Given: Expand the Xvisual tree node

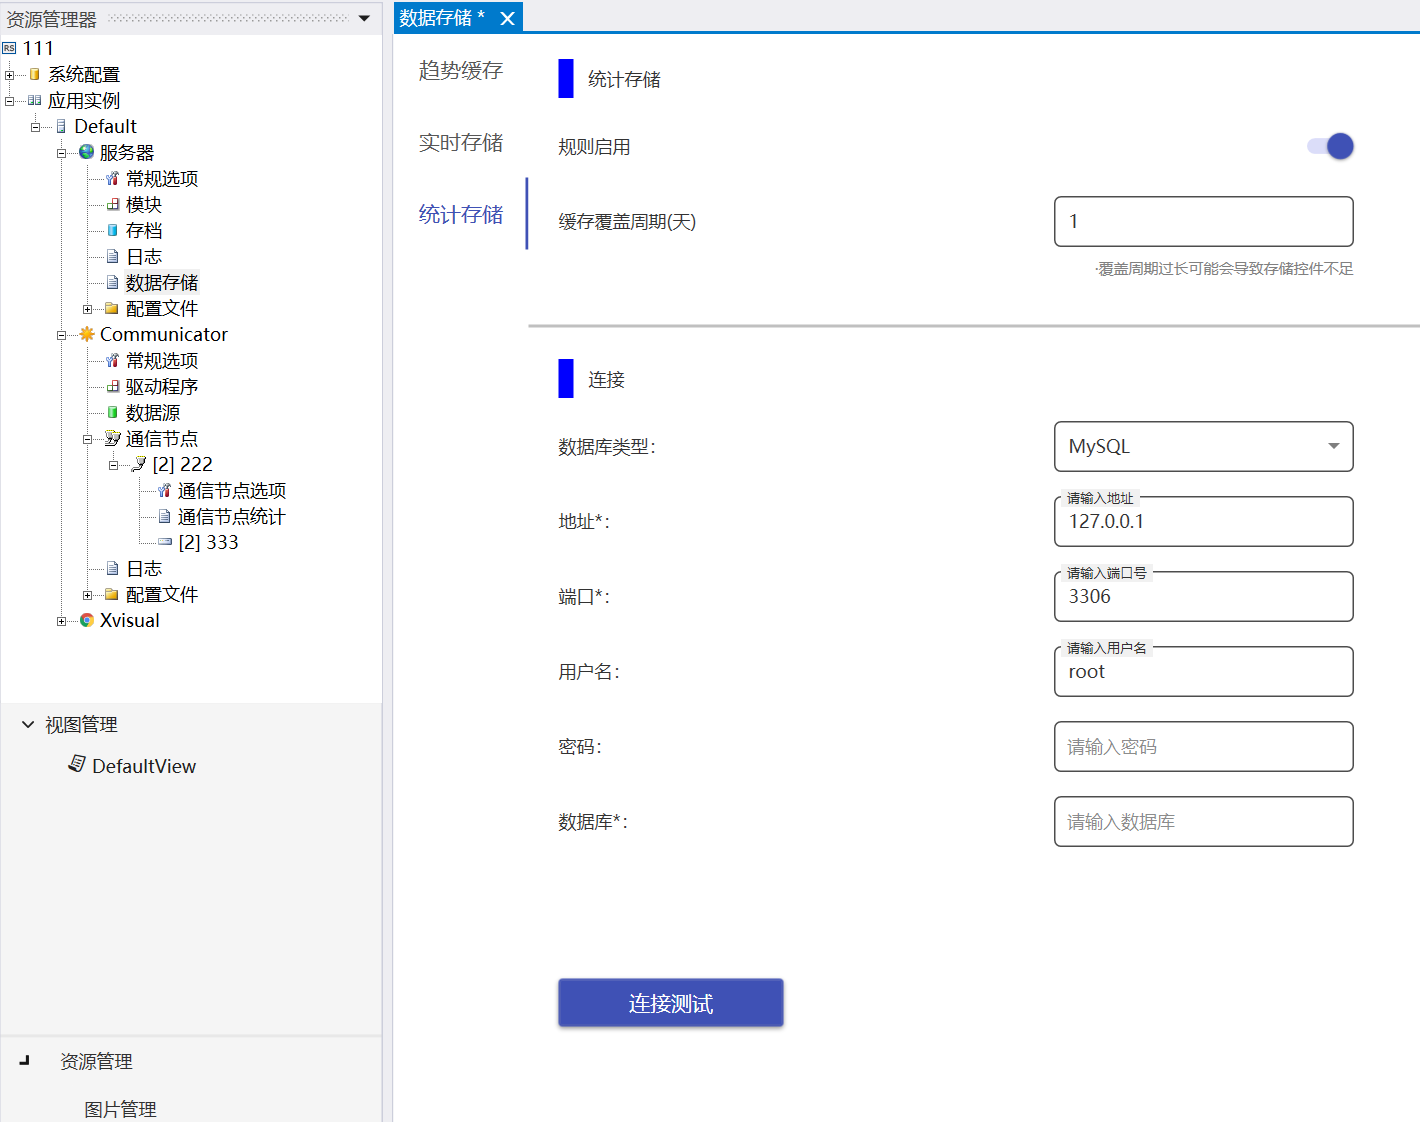Looking at the screenshot, I should pos(61,621).
